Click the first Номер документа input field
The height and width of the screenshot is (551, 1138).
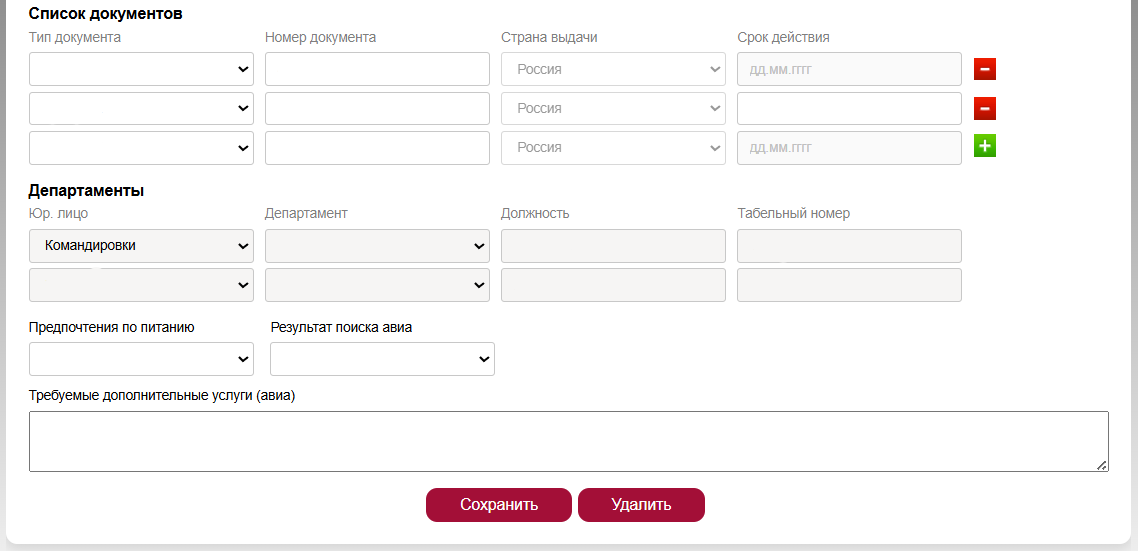coord(377,69)
